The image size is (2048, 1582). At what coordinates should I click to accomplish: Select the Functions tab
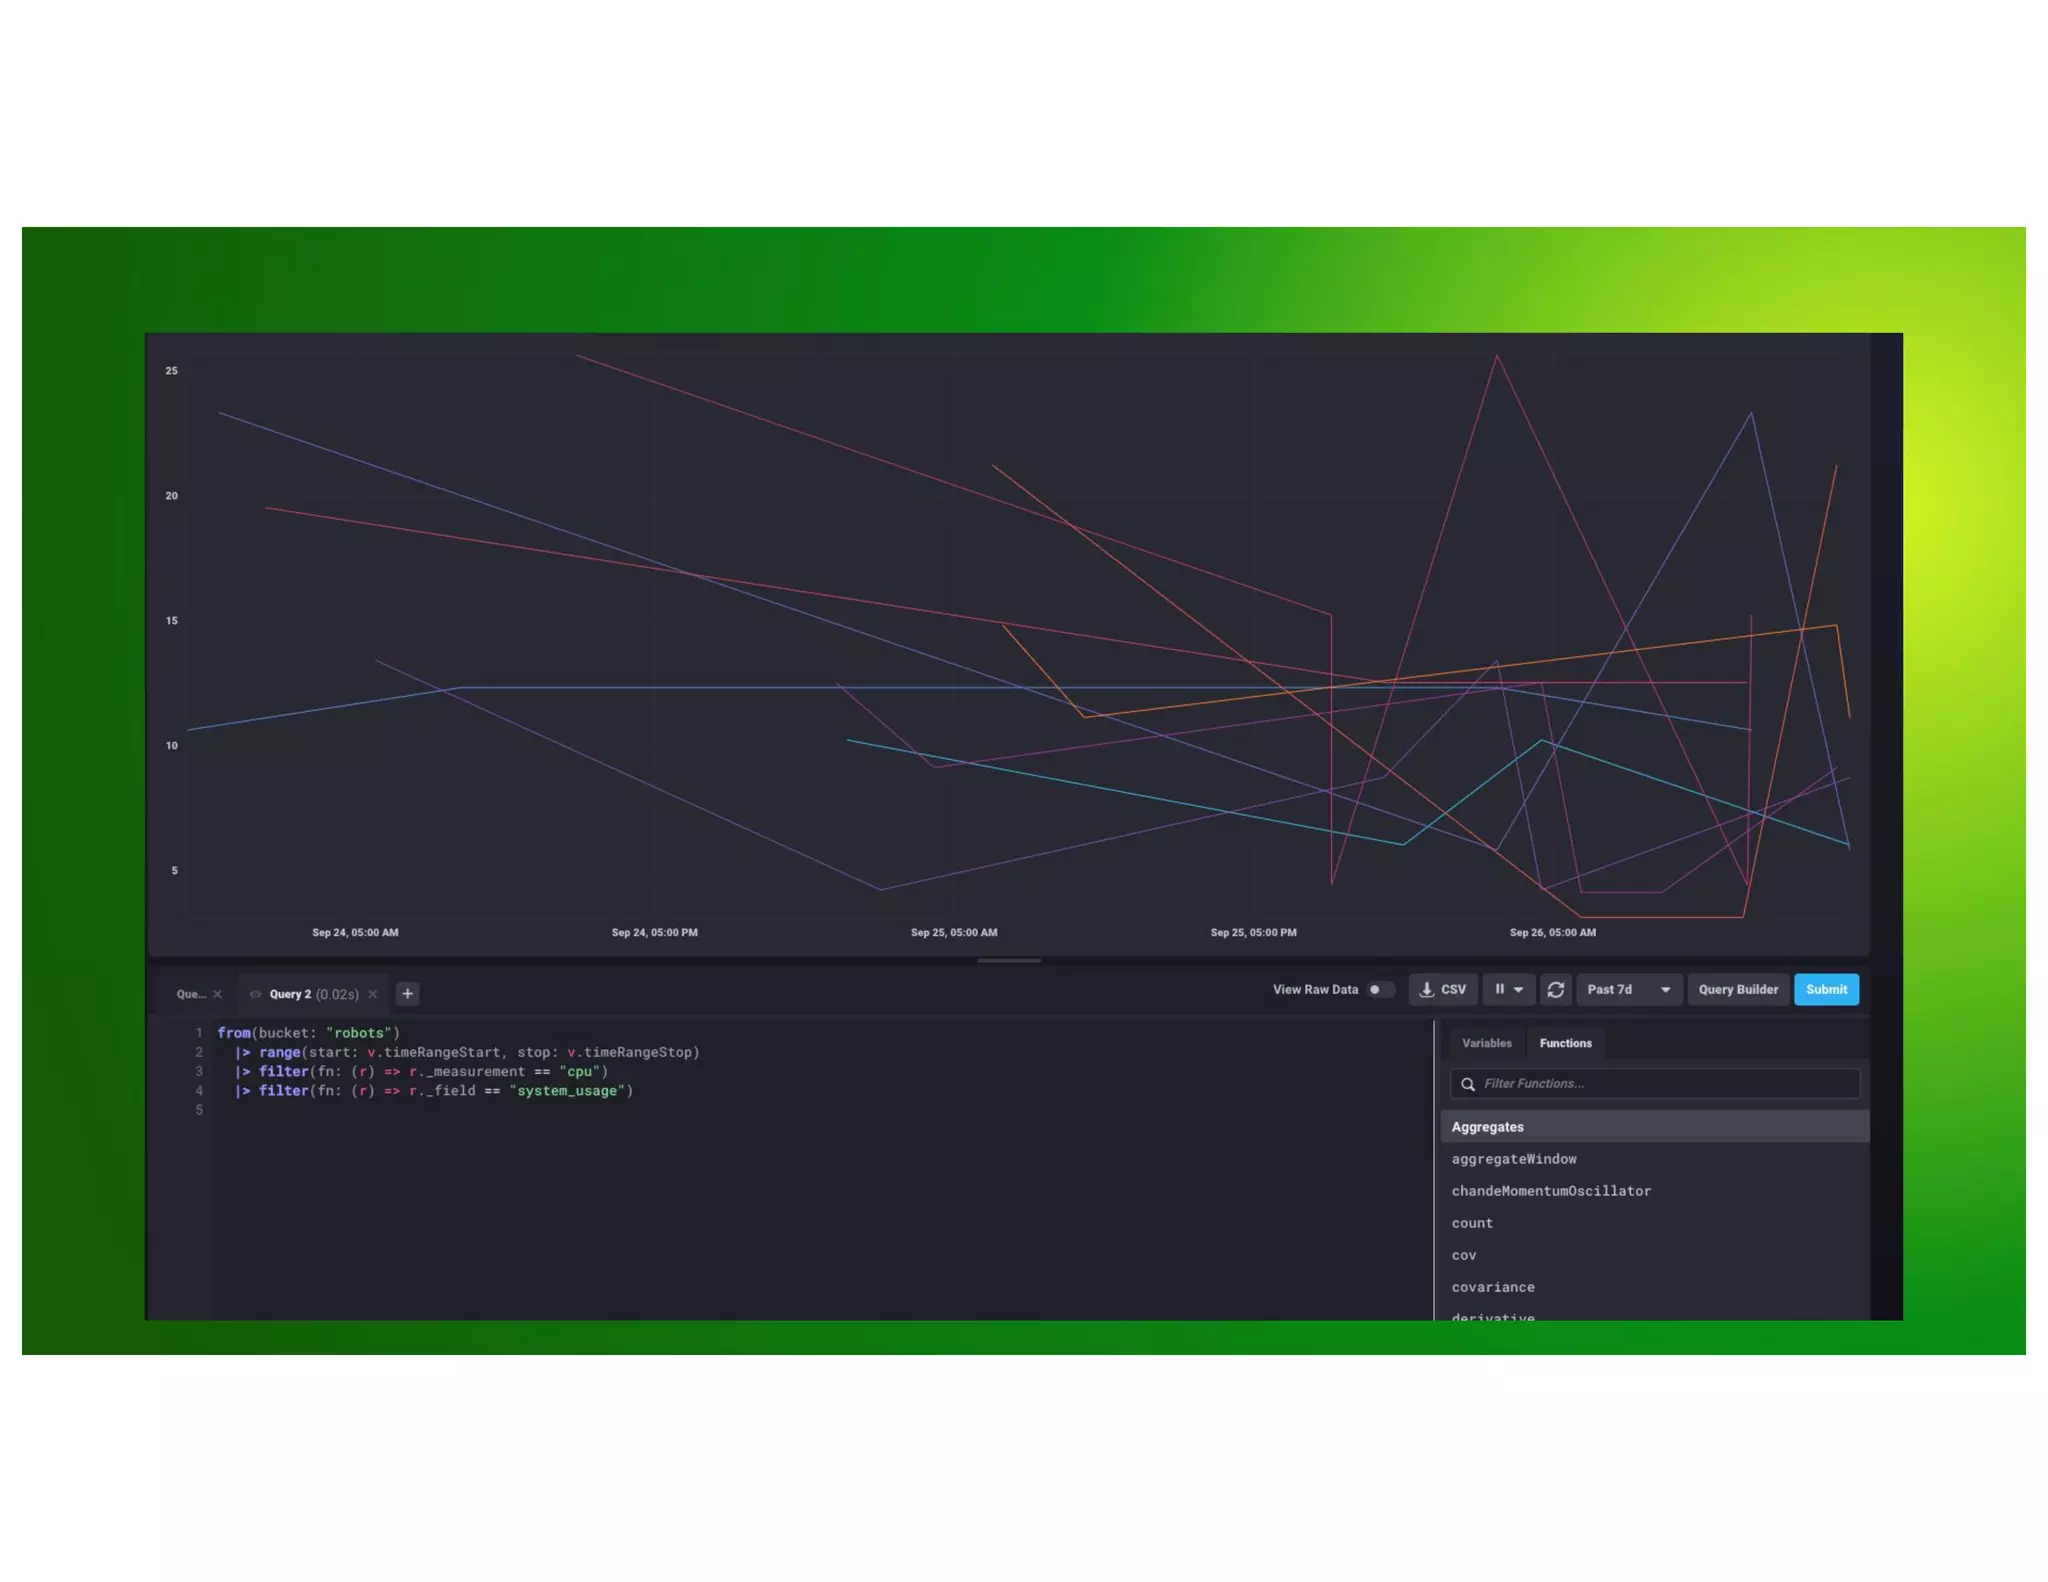coord(1565,1043)
